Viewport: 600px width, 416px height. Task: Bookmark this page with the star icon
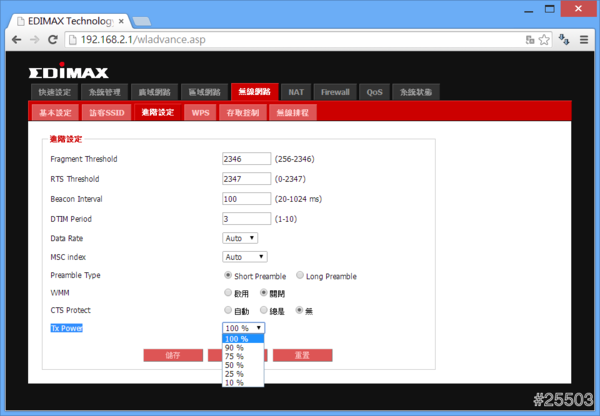(x=543, y=39)
